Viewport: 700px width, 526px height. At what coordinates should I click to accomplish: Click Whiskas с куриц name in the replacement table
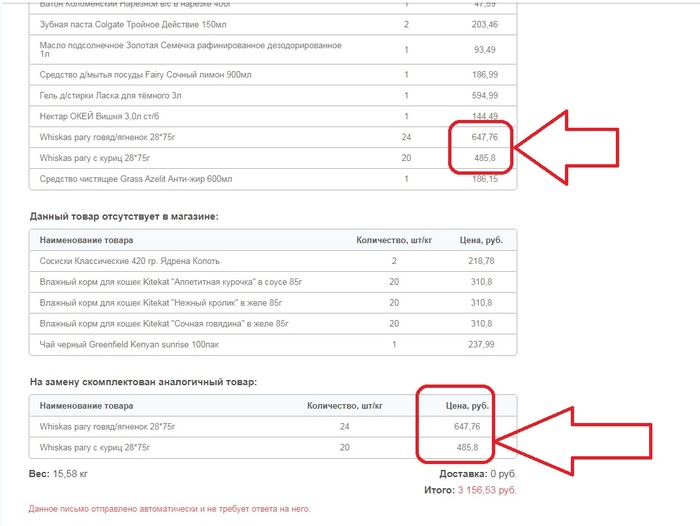point(95,447)
